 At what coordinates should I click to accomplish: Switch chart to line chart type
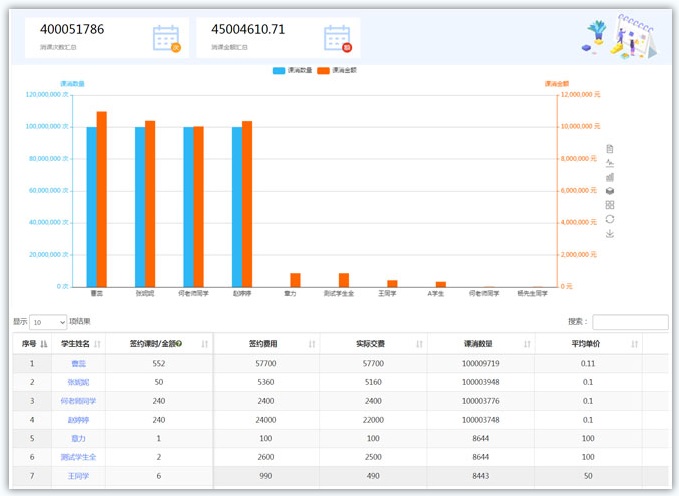pyautogui.click(x=610, y=163)
